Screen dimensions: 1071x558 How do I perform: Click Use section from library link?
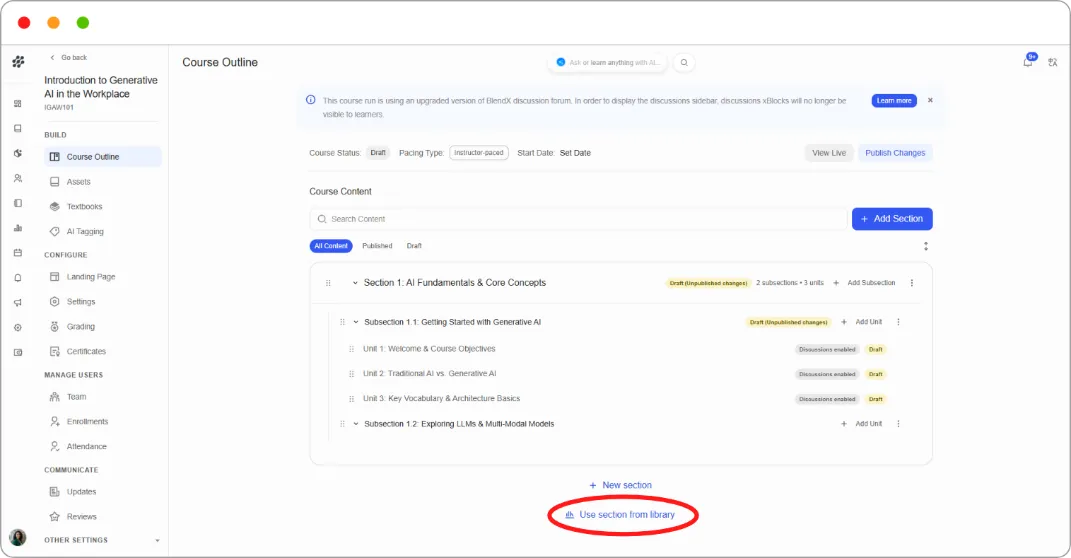(620, 514)
